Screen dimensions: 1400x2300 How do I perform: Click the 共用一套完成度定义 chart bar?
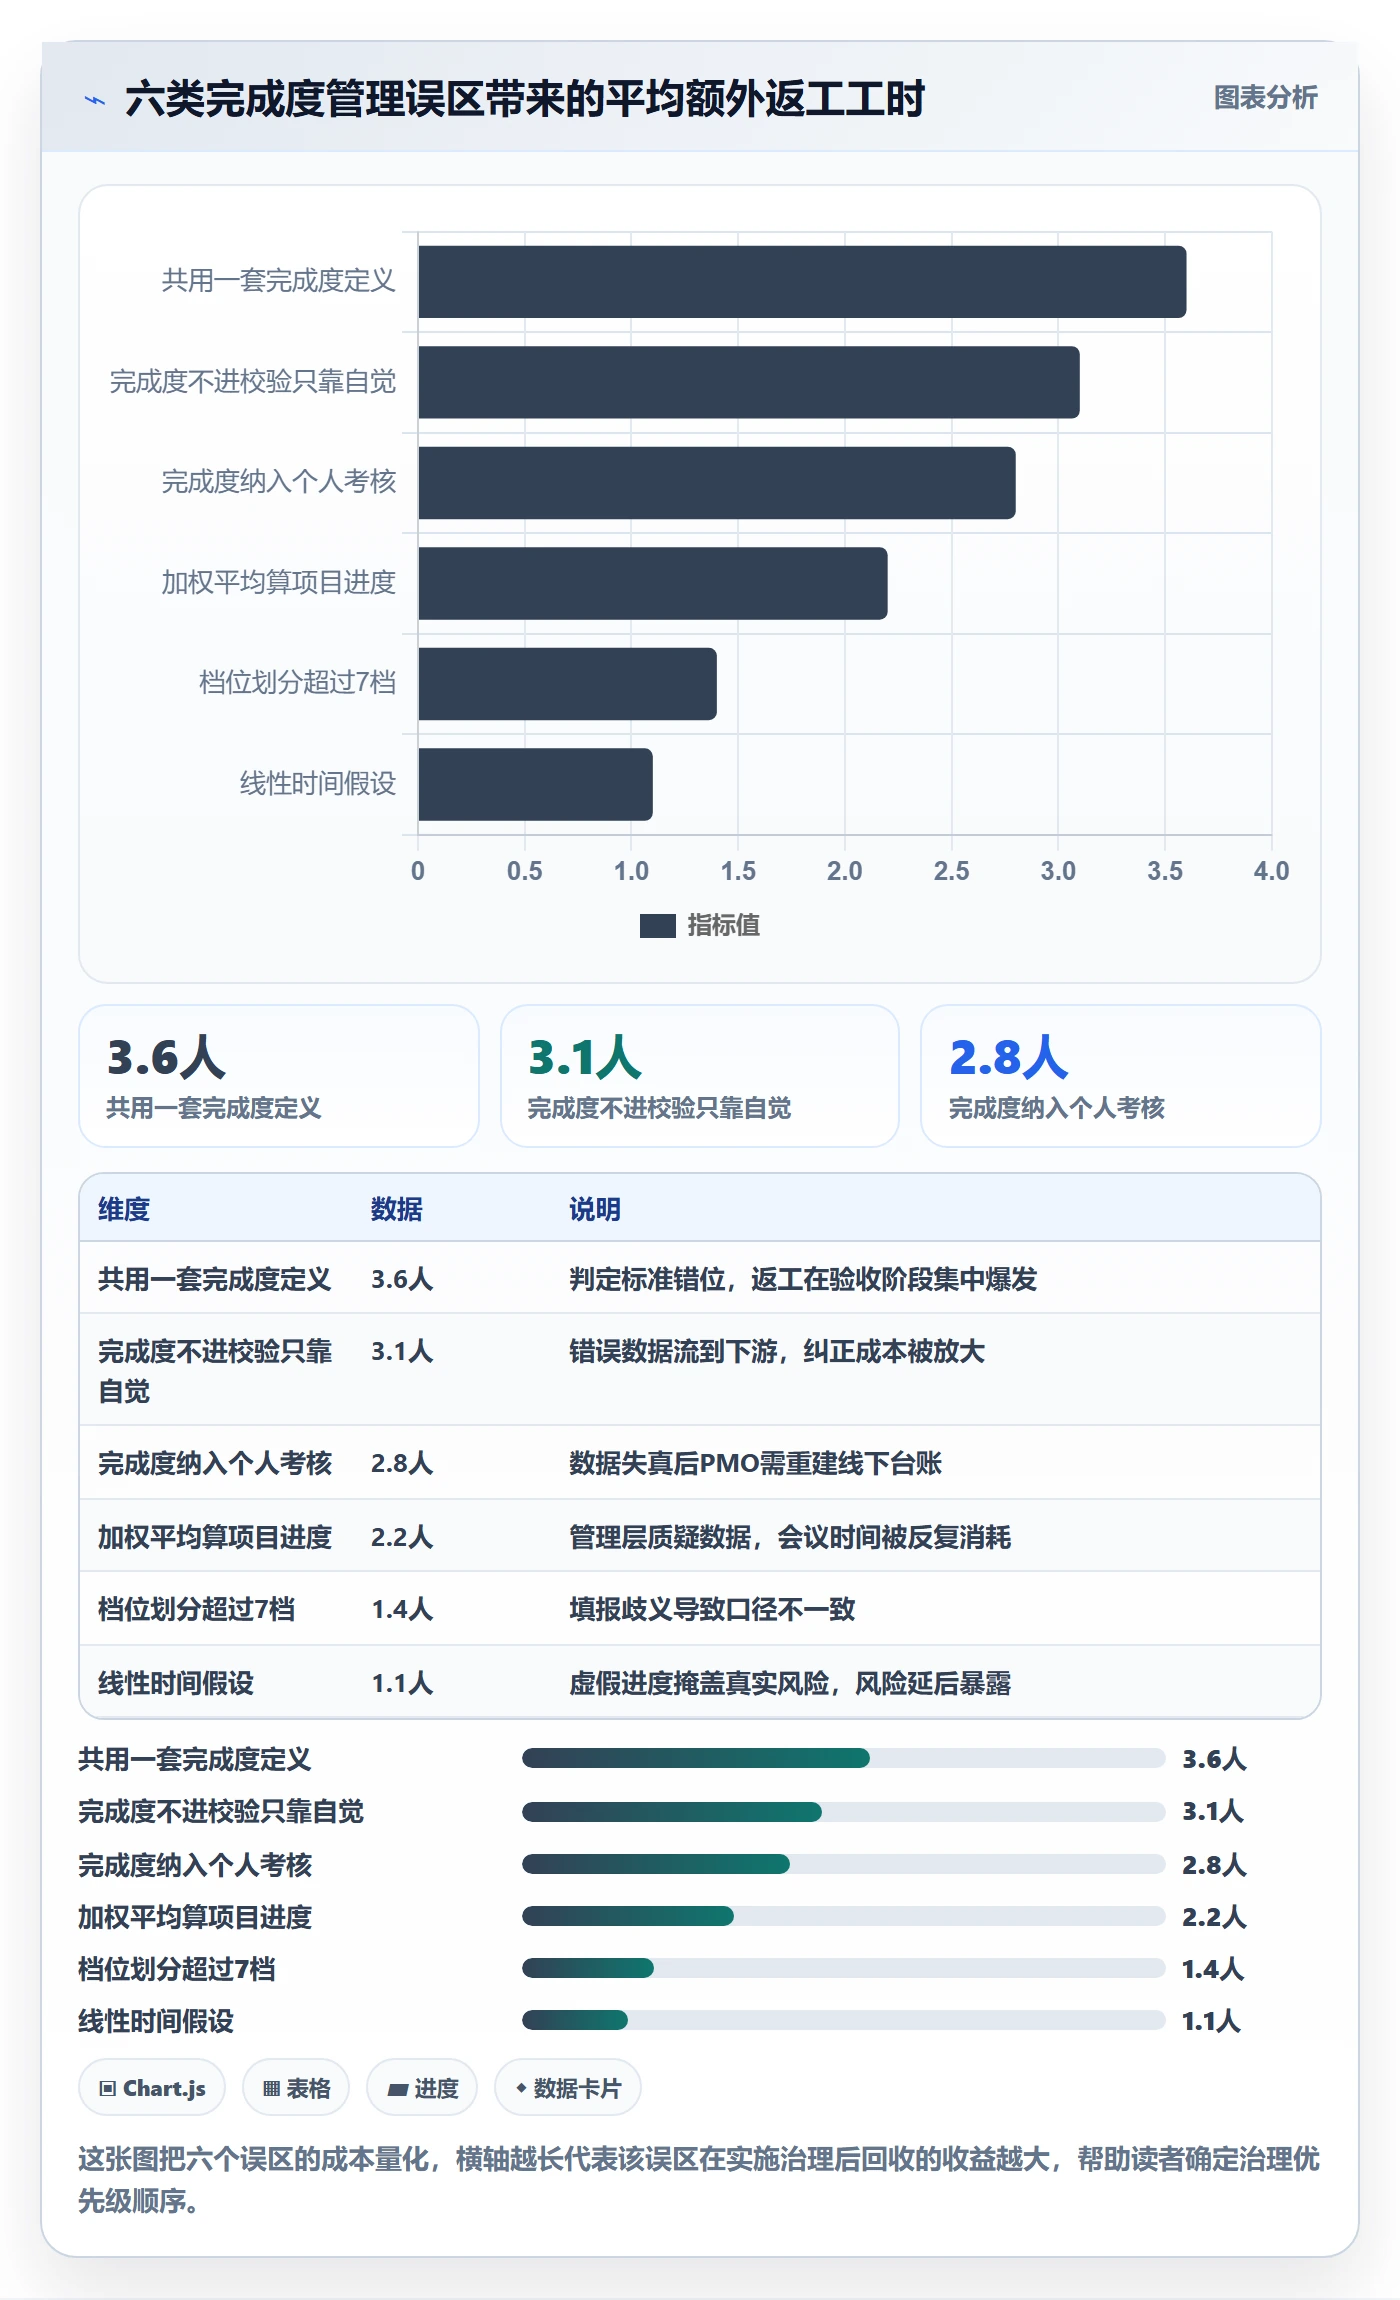(x=802, y=282)
